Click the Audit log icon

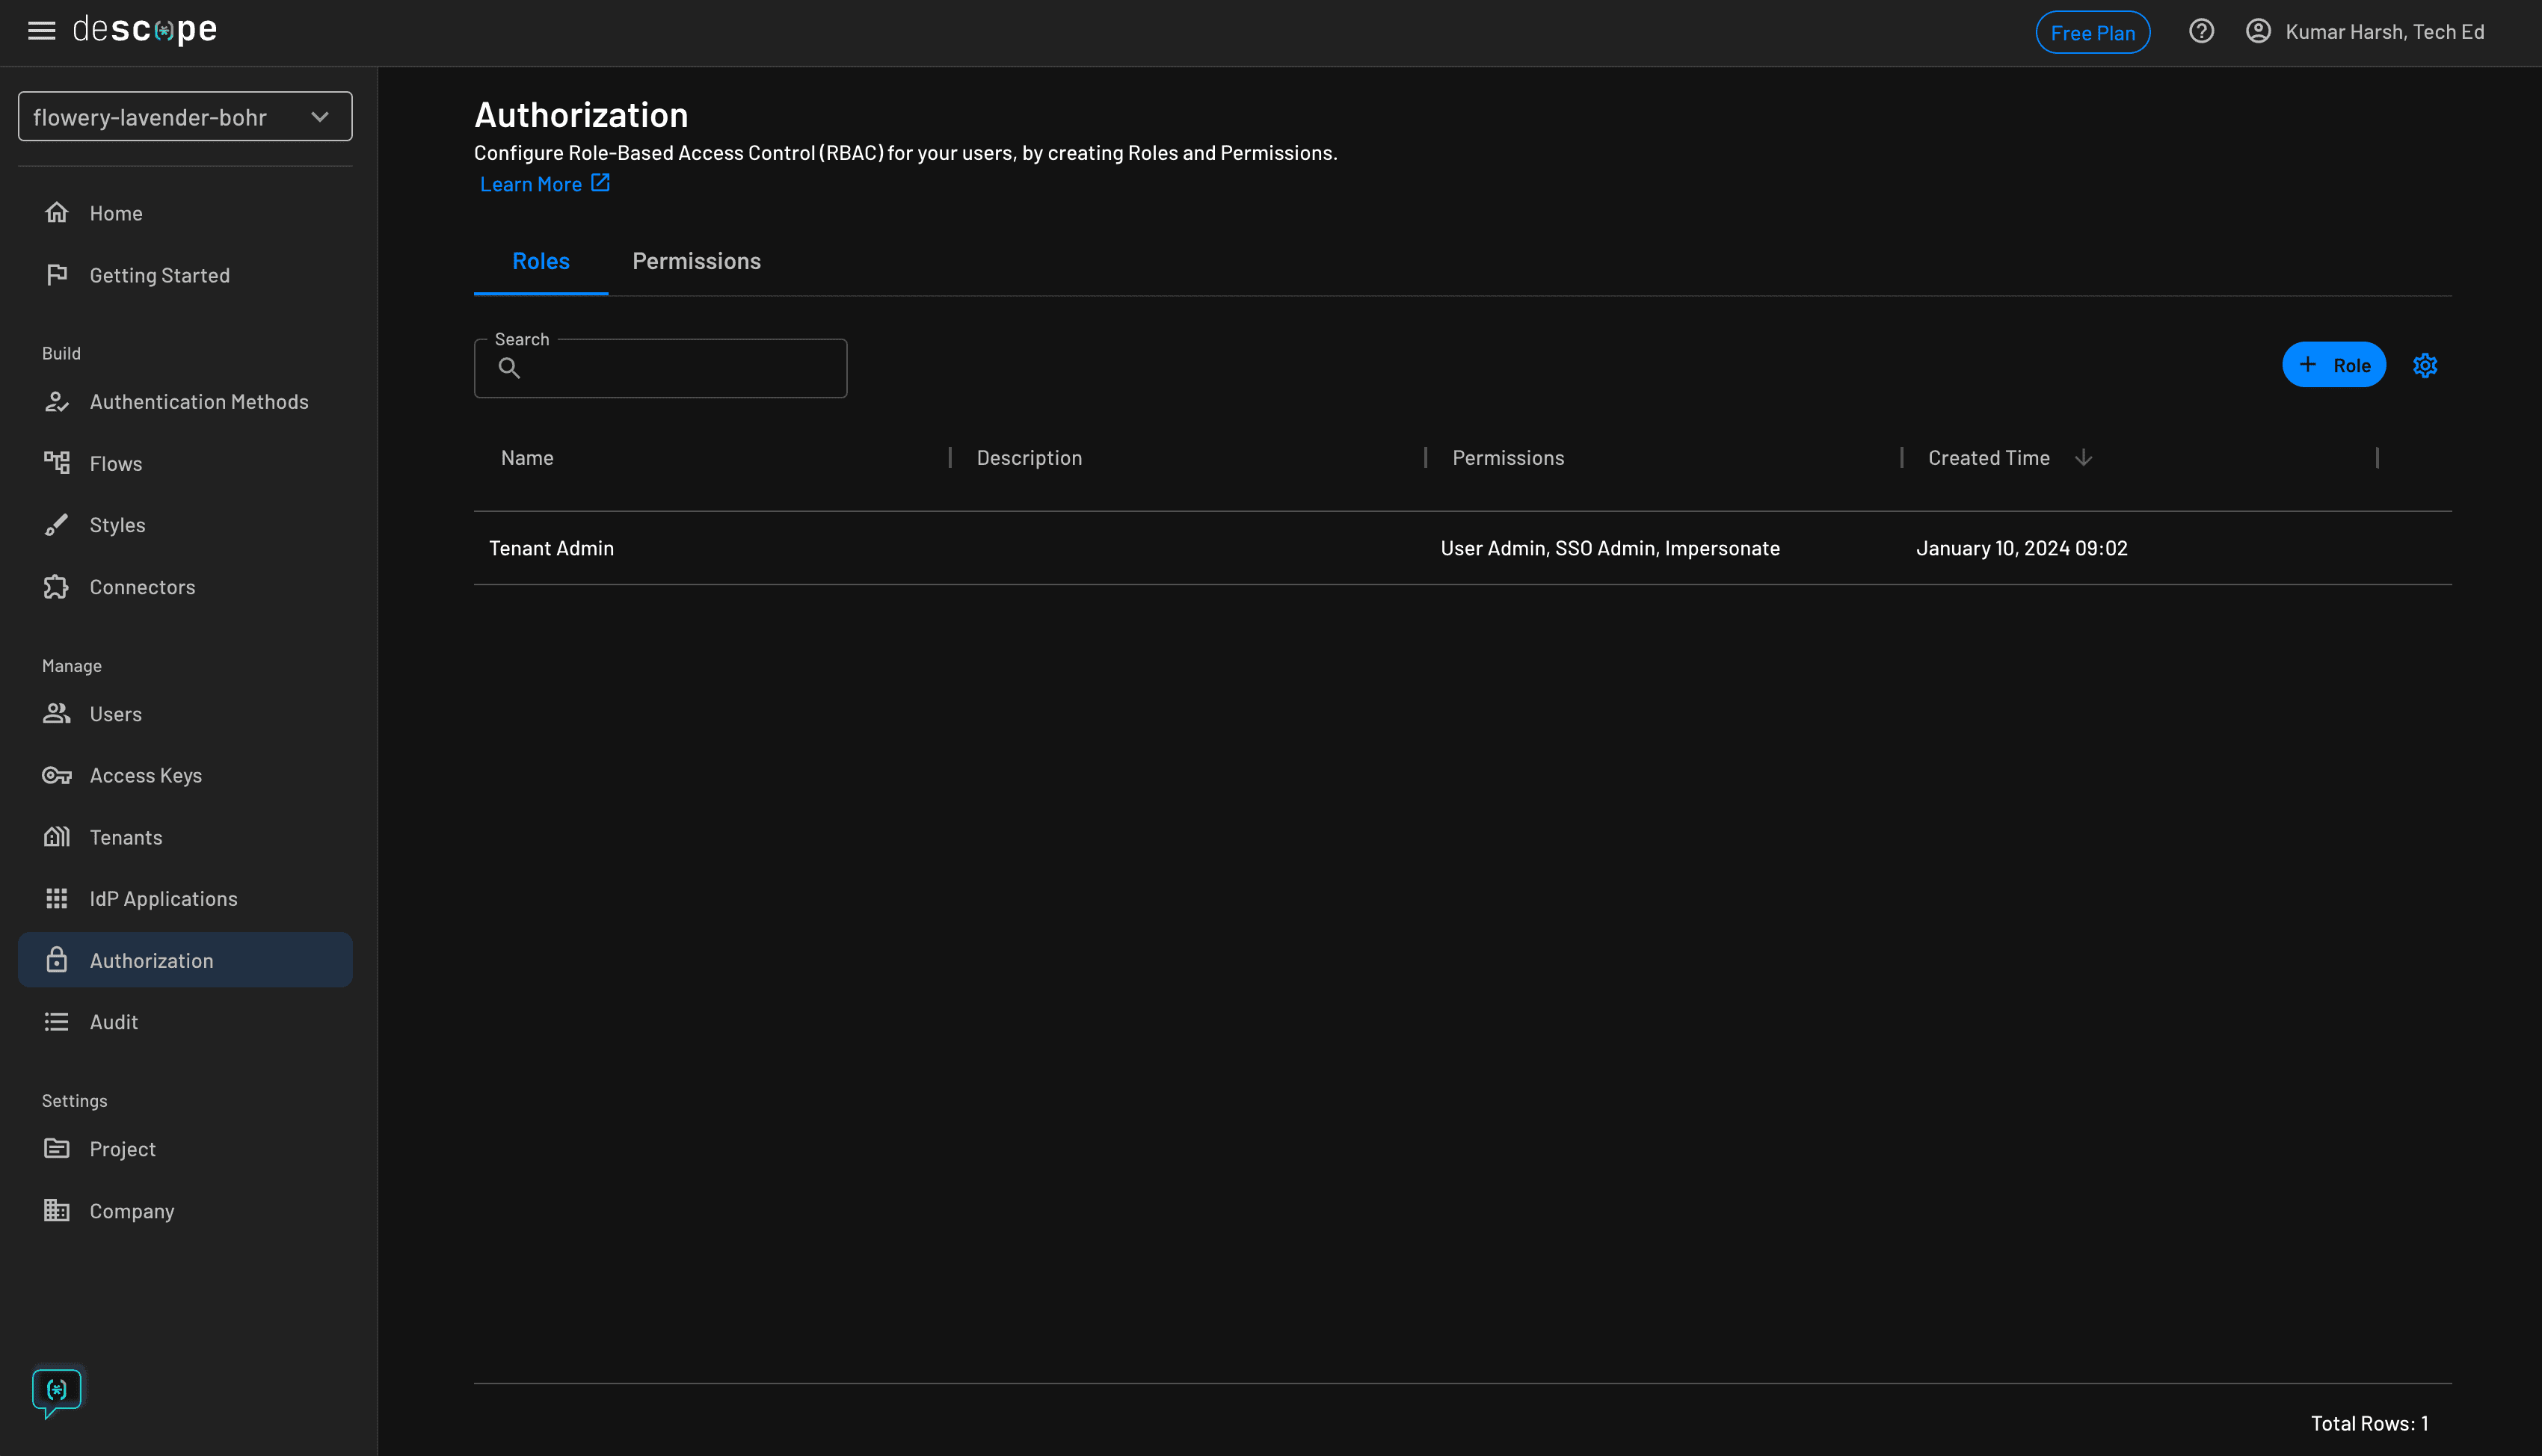click(x=57, y=1021)
